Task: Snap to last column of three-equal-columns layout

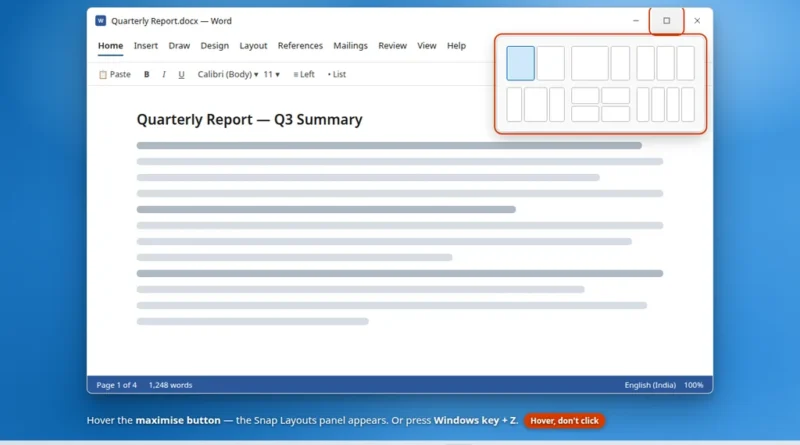Action: 686,63
